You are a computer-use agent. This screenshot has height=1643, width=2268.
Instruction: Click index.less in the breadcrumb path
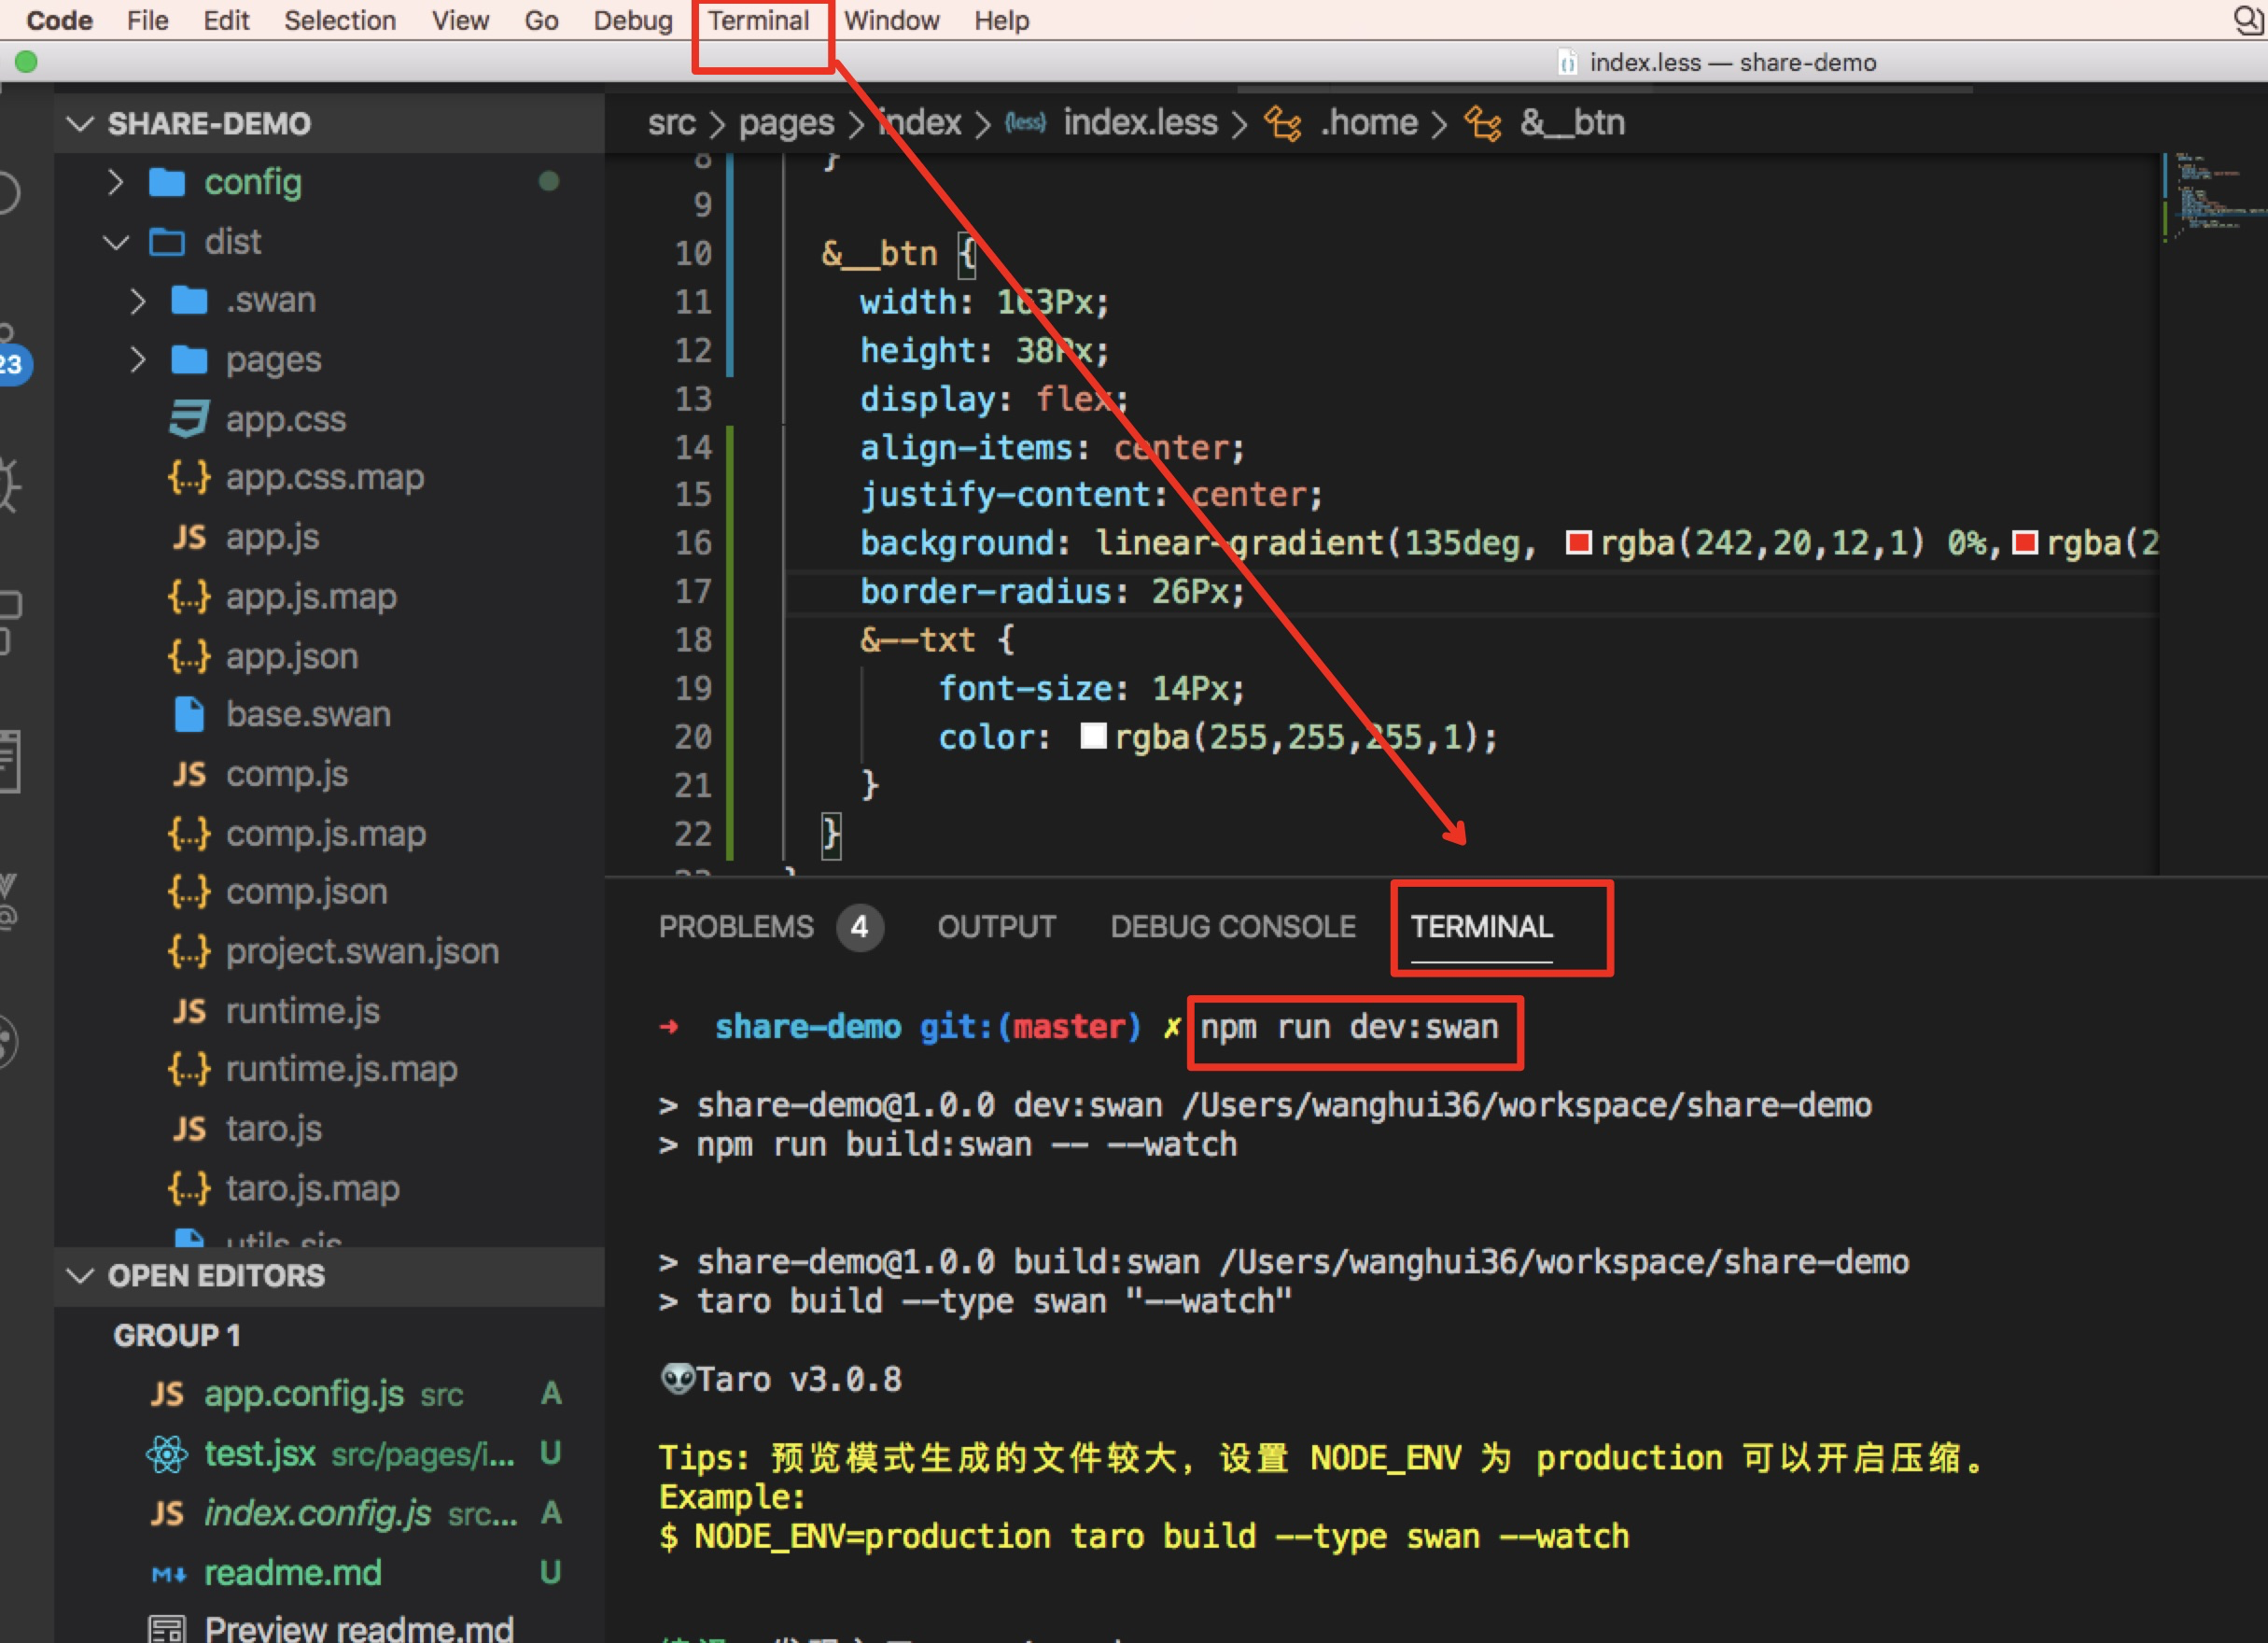click(x=1140, y=123)
